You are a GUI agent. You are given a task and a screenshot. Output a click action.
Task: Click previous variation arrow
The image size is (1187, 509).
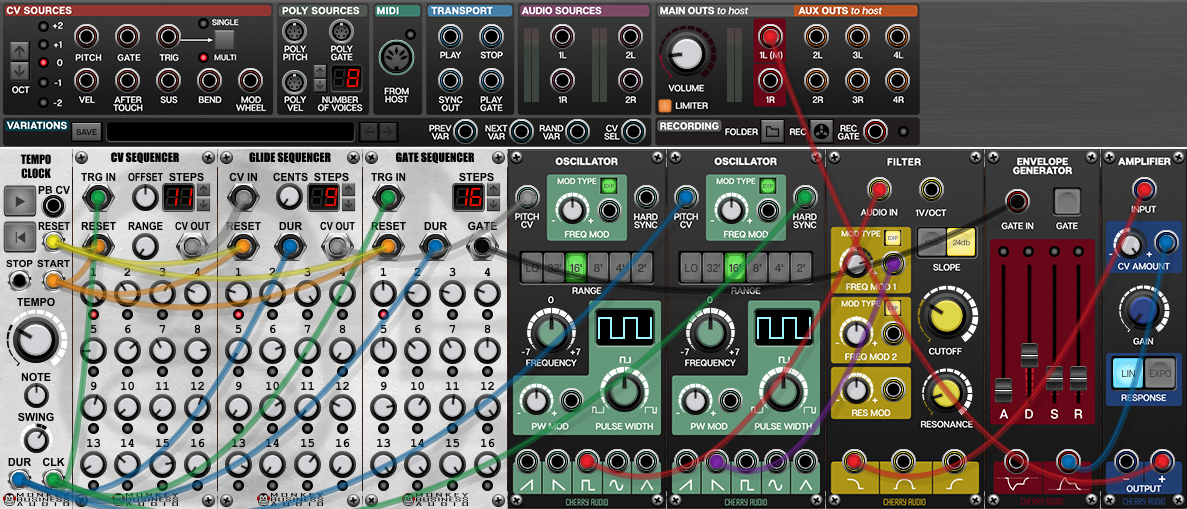369,132
